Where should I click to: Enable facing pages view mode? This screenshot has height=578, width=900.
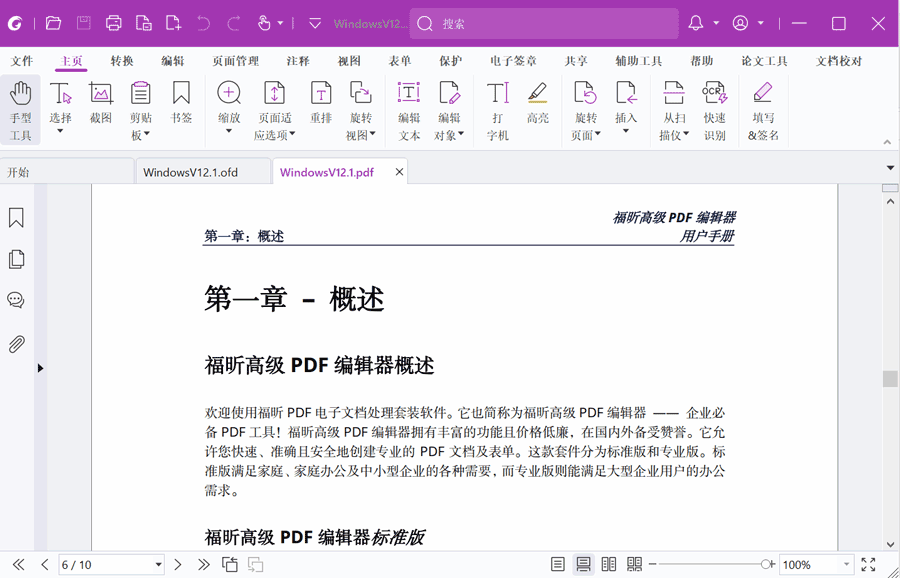[x=608, y=564]
